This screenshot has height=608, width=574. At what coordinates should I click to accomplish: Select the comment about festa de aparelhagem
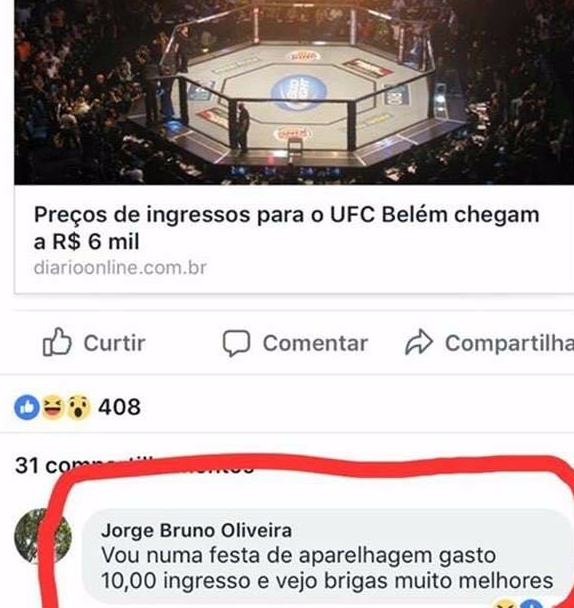click(x=327, y=568)
